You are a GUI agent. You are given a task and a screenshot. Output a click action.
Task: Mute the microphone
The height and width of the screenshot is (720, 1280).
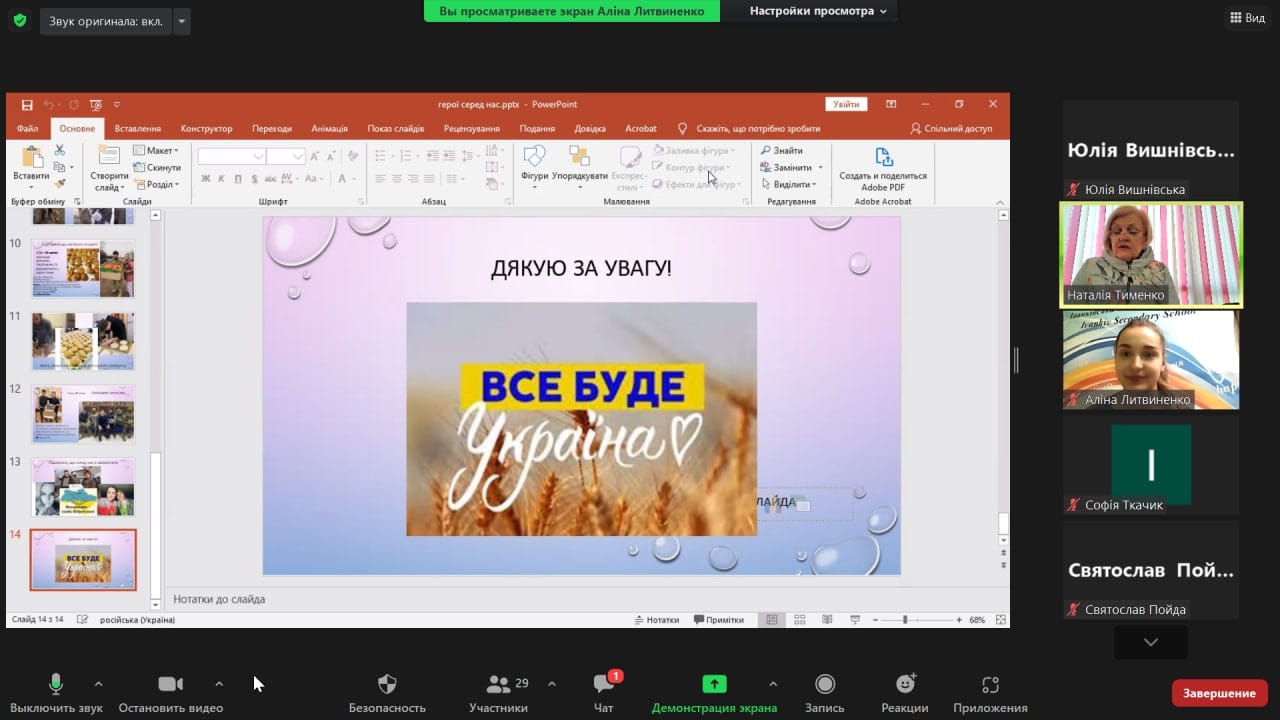pyautogui.click(x=56, y=685)
